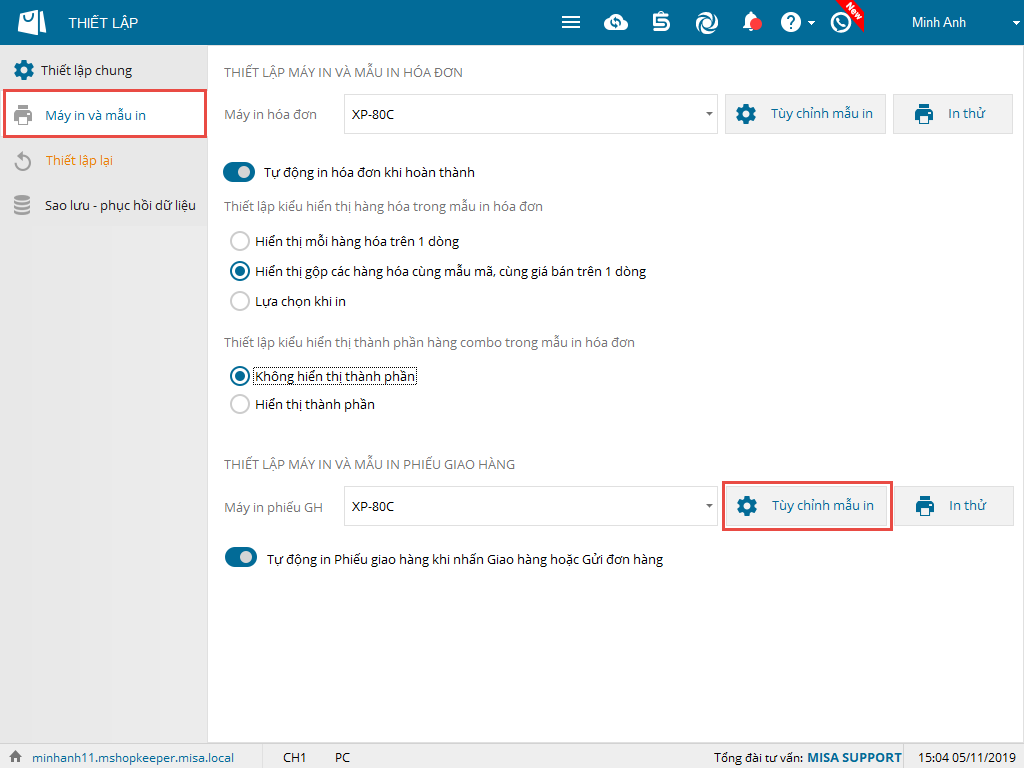The height and width of the screenshot is (768, 1024).
Task: Click the MShopKeeper shopping bag logo
Action: 32,22
